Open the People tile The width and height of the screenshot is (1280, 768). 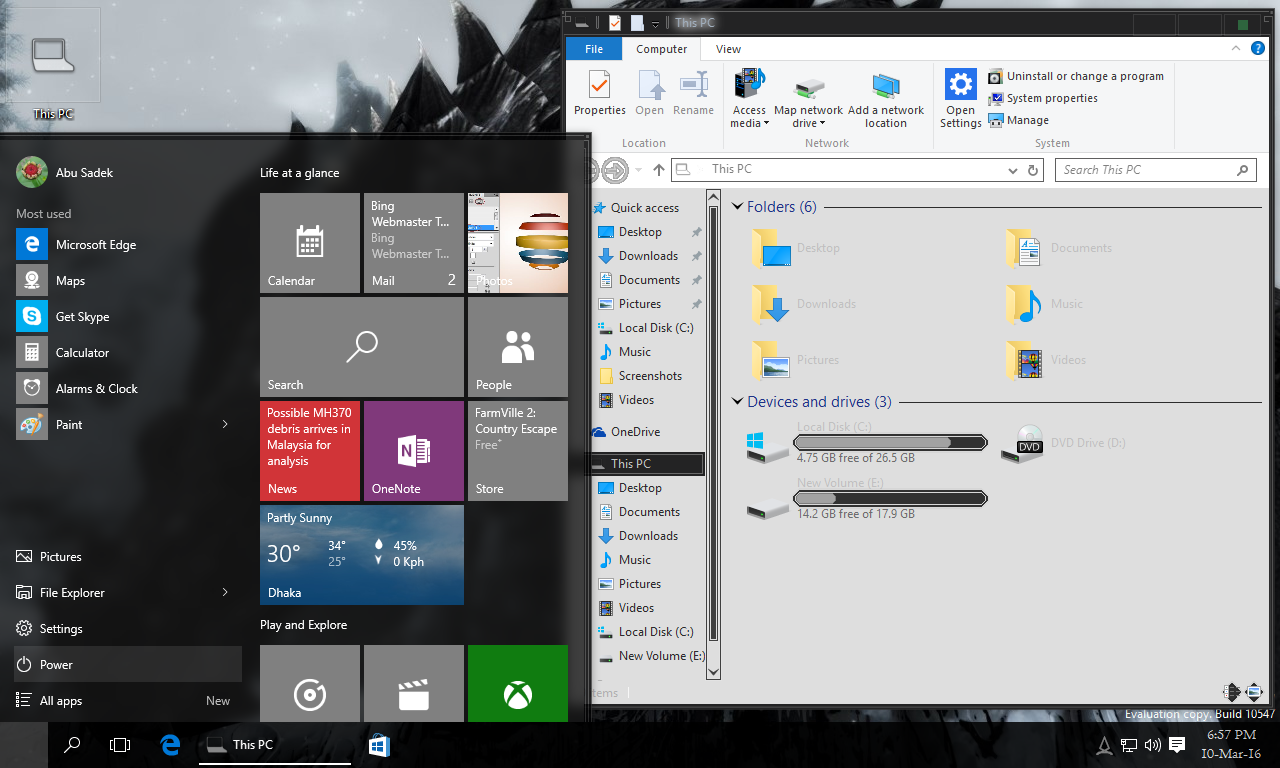tap(518, 347)
